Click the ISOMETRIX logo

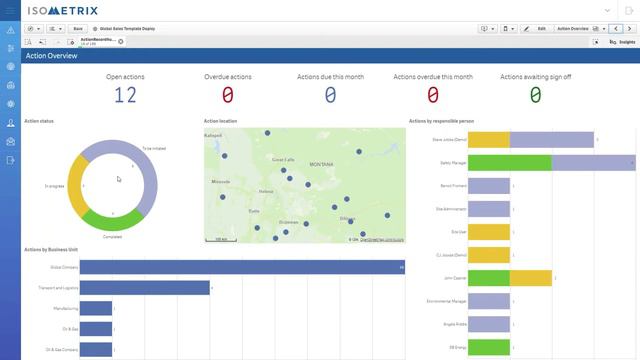(x=63, y=11)
